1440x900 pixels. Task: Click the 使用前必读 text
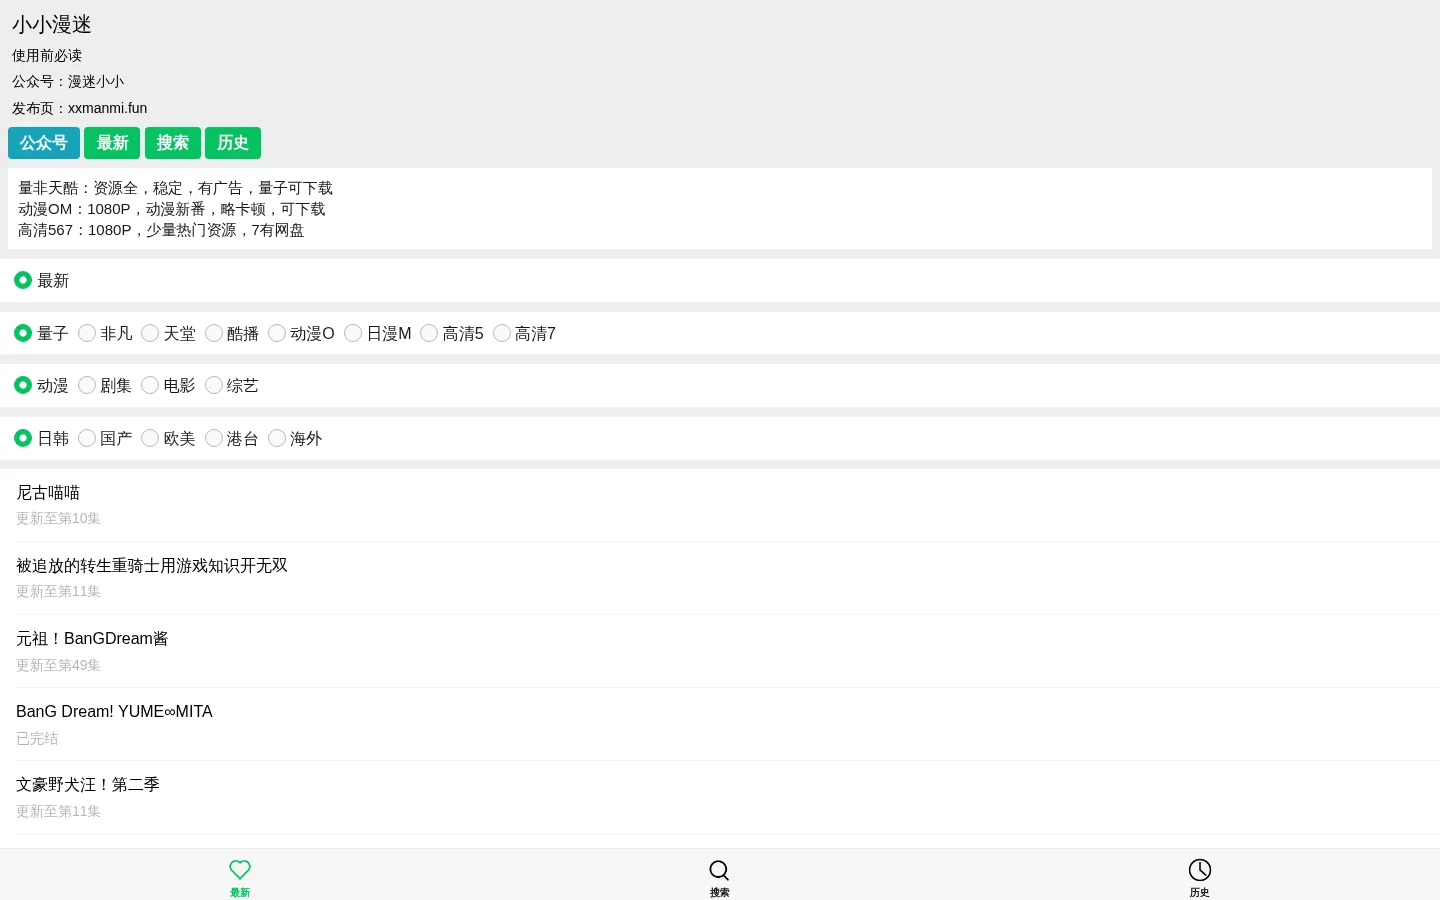coord(47,56)
